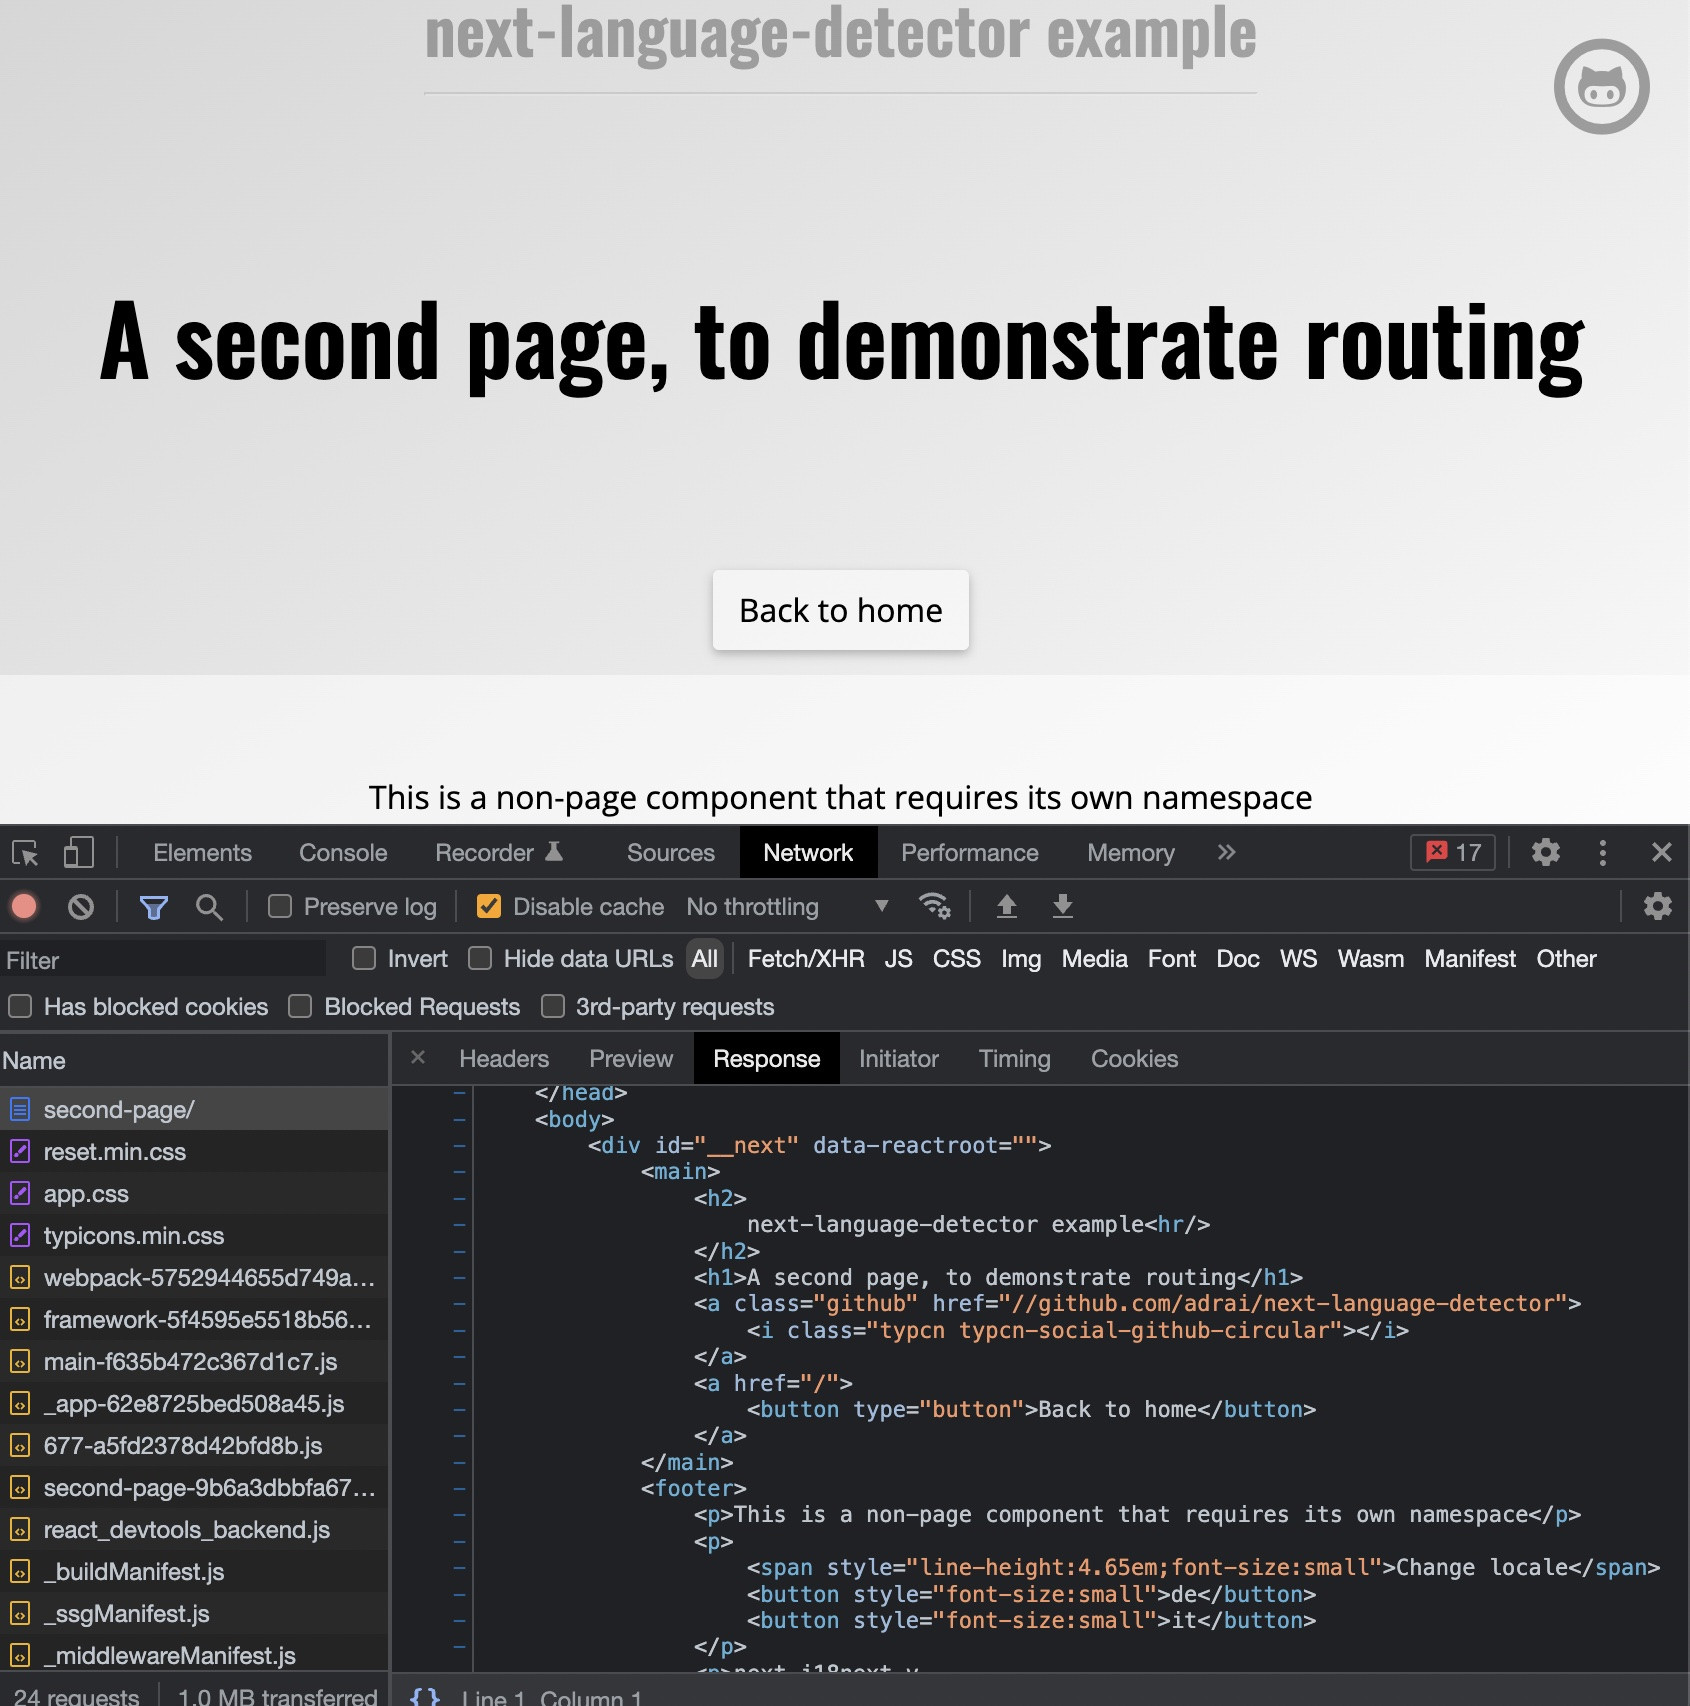Open the DevTools settings gear
Viewport: 1690px width, 1706px height.
[x=1545, y=853]
